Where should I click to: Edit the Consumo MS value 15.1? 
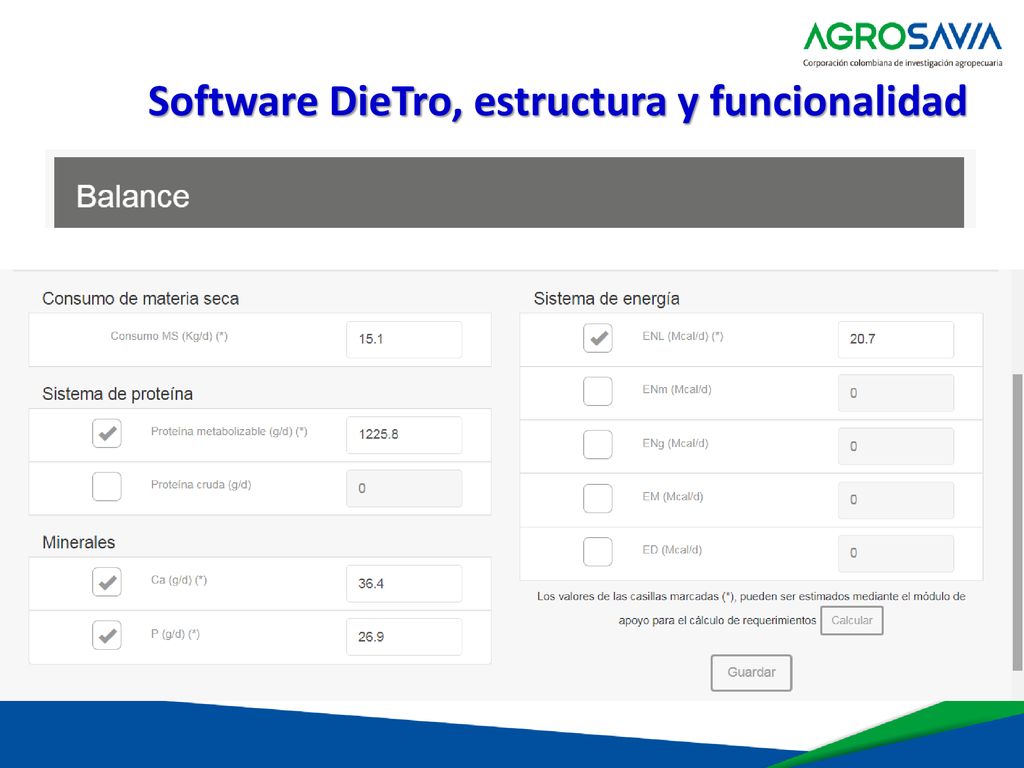pyautogui.click(x=404, y=340)
